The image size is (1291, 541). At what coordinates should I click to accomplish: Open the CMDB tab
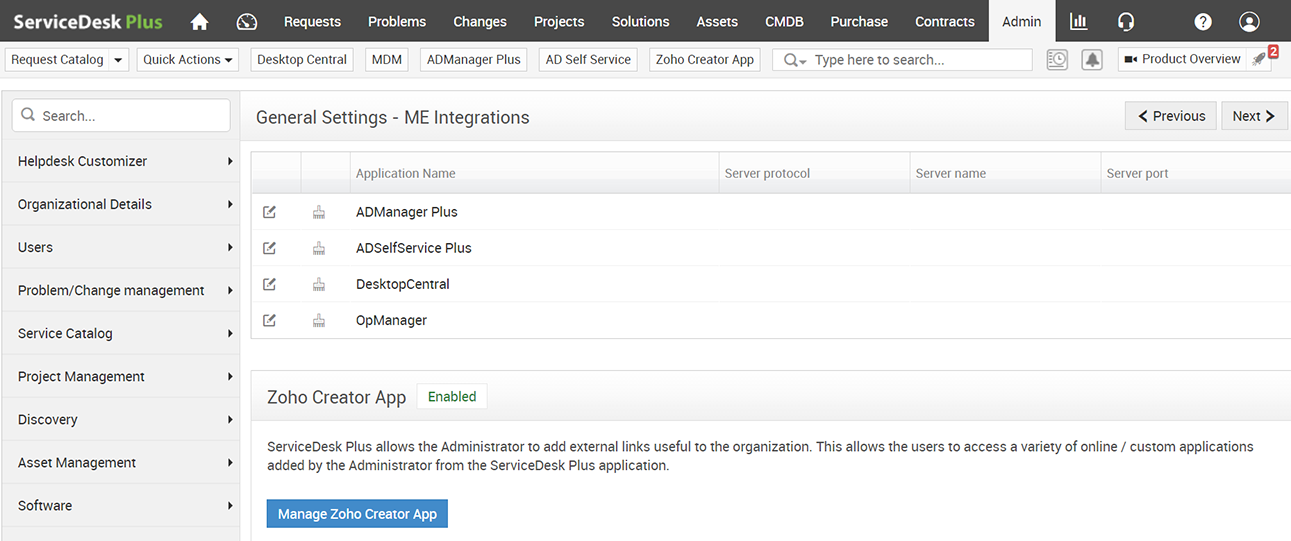coord(784,21)
